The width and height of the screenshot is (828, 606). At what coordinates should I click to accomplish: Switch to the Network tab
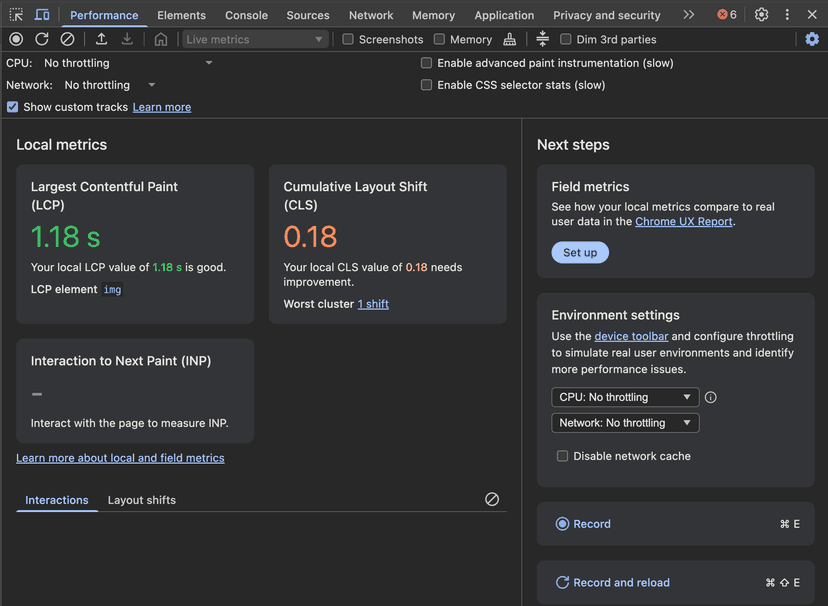point(371,15)
